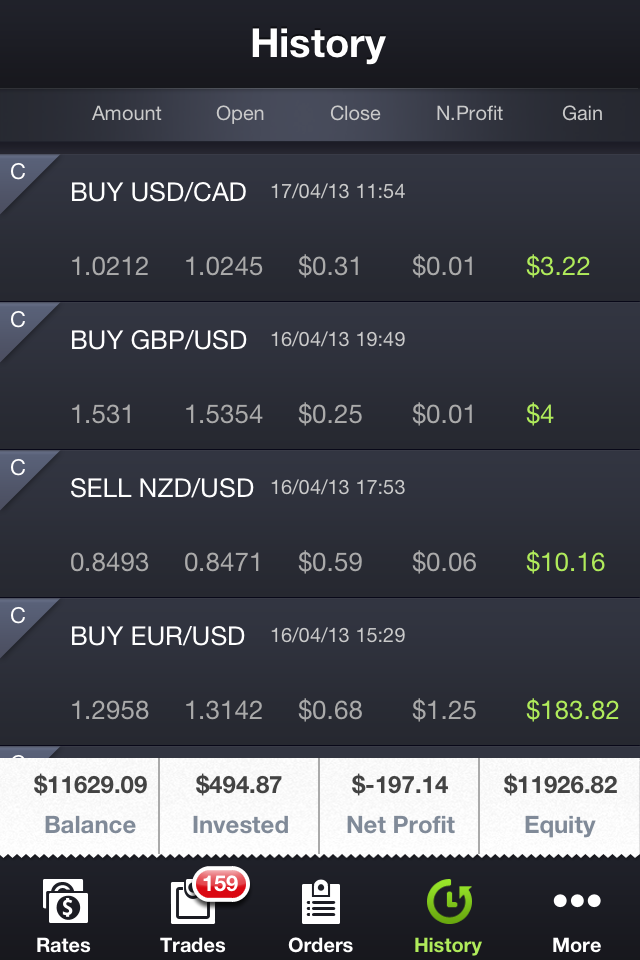The height and width of the screenshot is (960, 640).
Task: Tap the Orders clipboard icon
Action: tap(320, 901)
